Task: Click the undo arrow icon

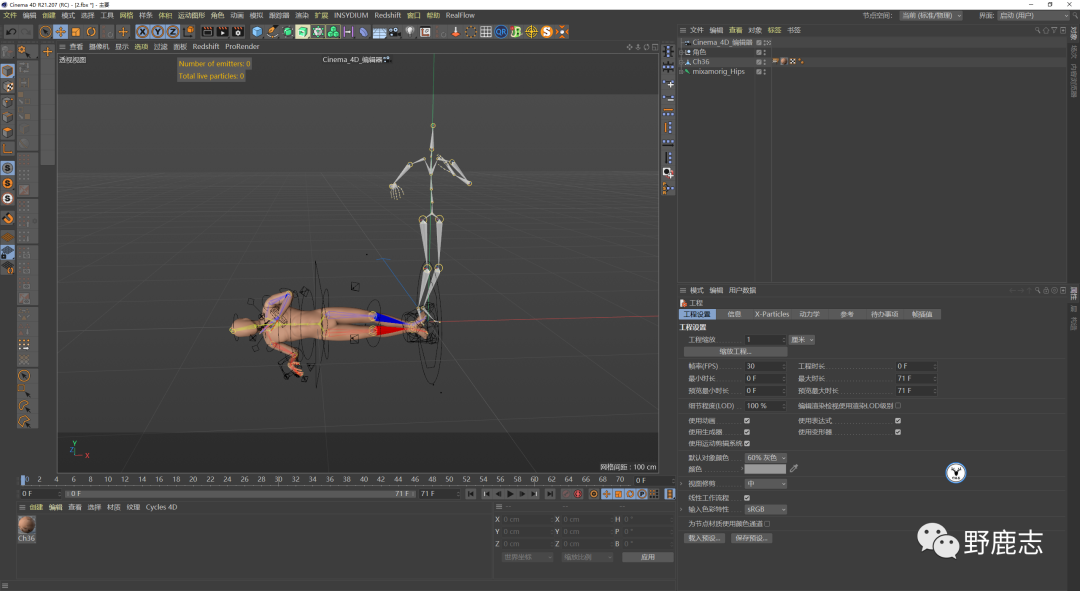Action: 11,32
